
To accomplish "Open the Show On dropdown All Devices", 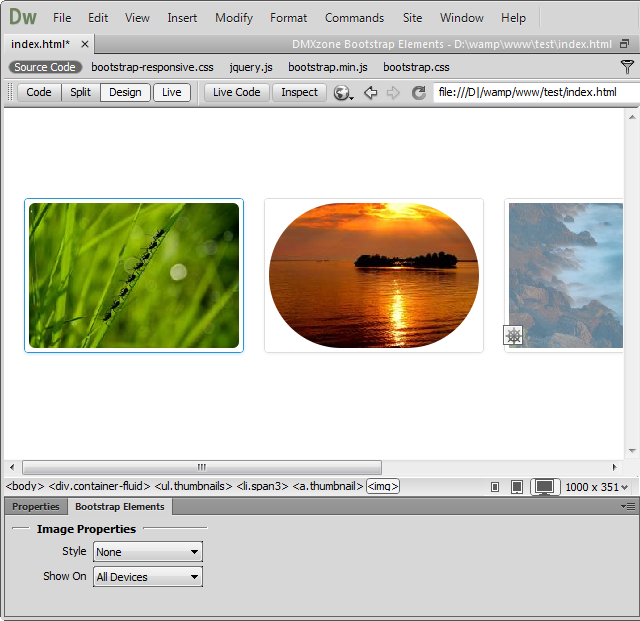I will point(148,576).
